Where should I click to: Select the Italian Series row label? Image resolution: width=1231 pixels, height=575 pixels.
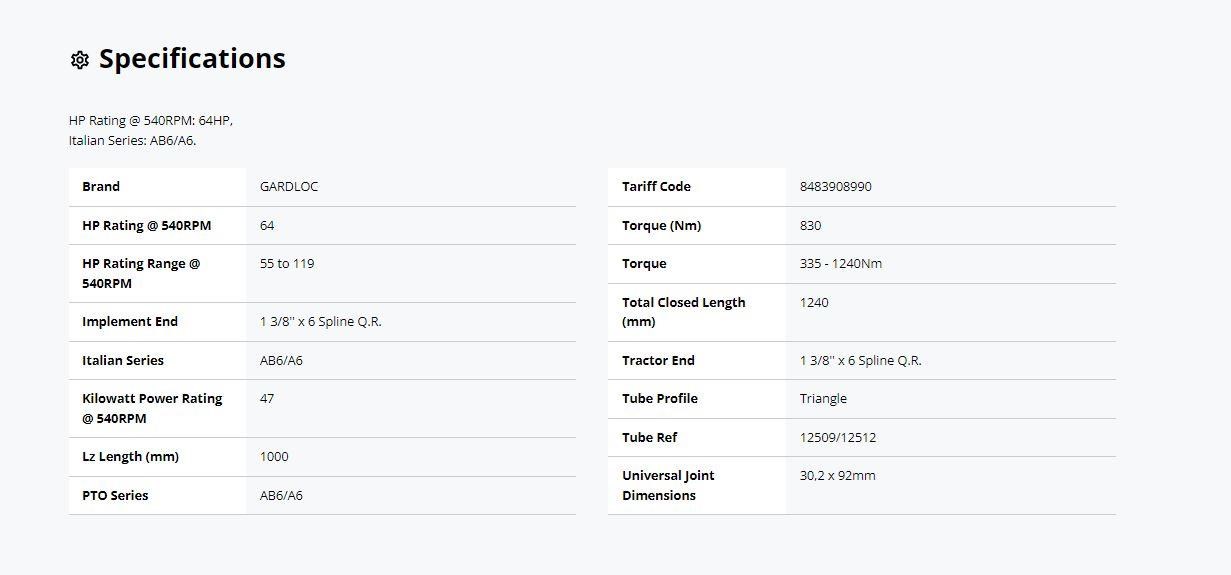(x=123, y=361)
